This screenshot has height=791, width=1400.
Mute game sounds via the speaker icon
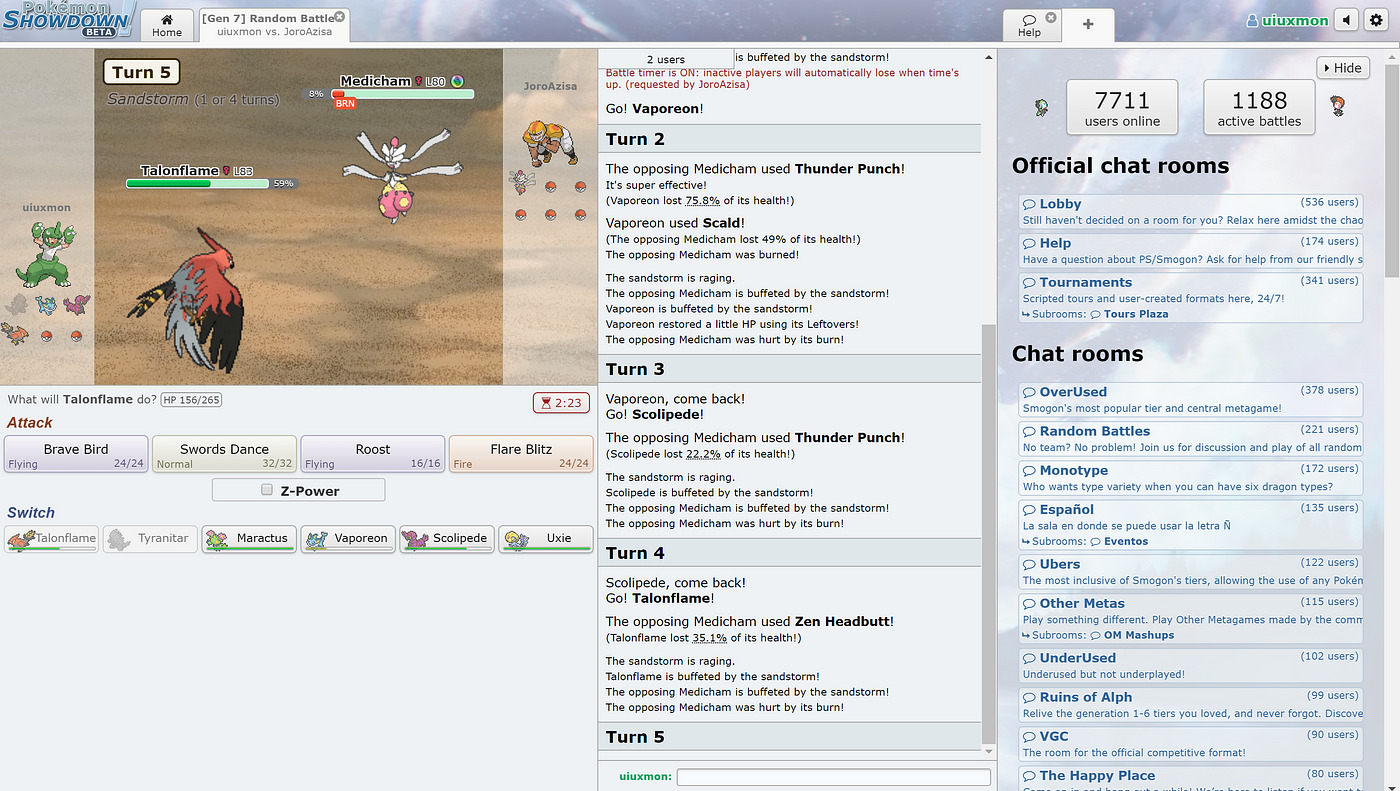click(1345, 19)
